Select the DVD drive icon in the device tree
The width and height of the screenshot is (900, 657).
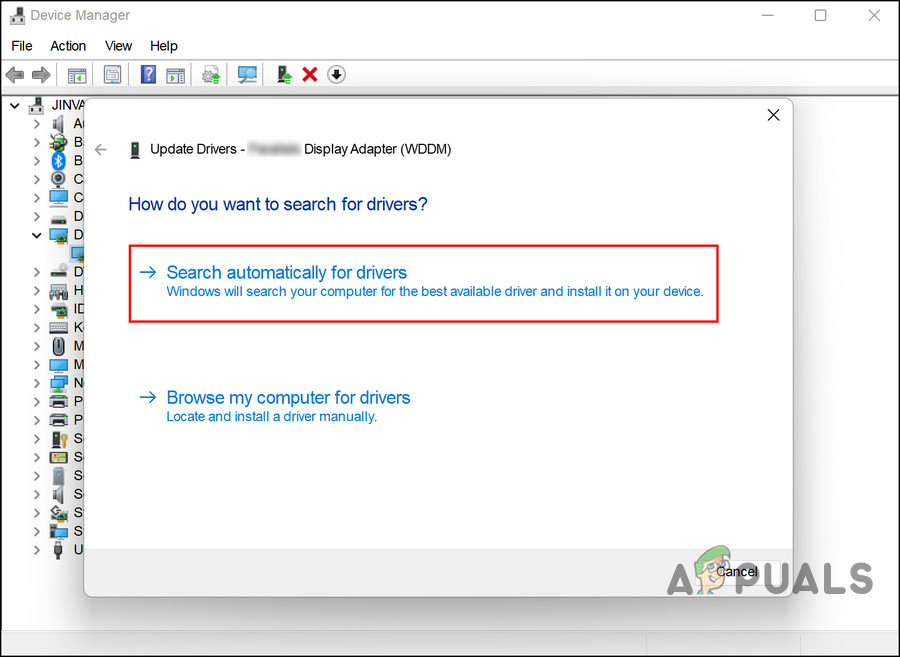point(59,271)
